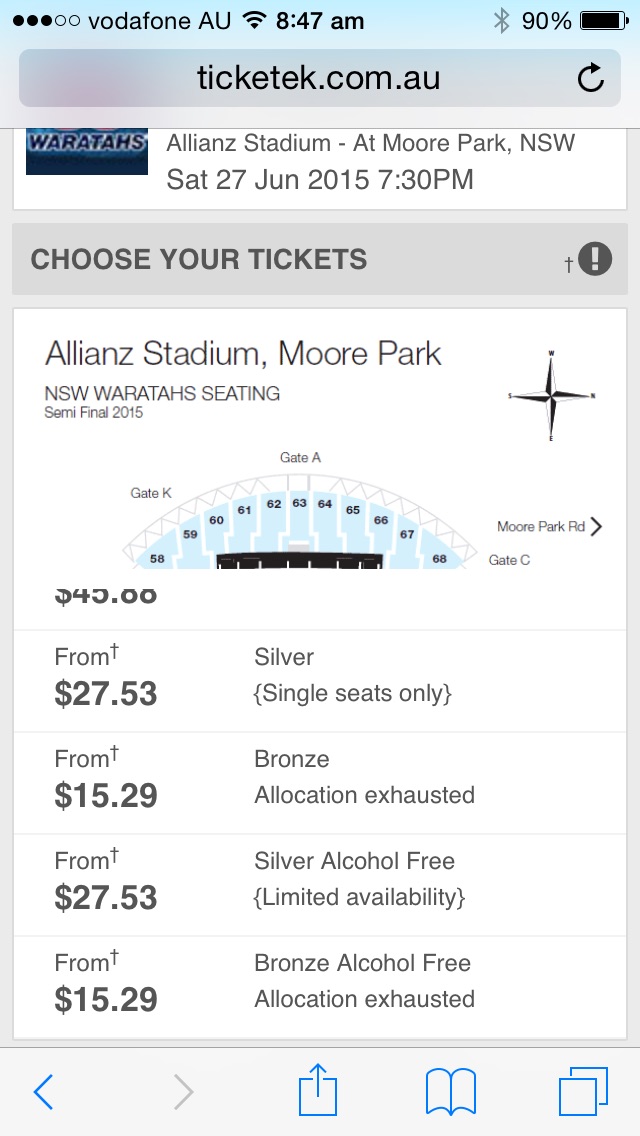Tap section 60 on the stadium map
The image size is (640, 1136).
pos(217,519)
